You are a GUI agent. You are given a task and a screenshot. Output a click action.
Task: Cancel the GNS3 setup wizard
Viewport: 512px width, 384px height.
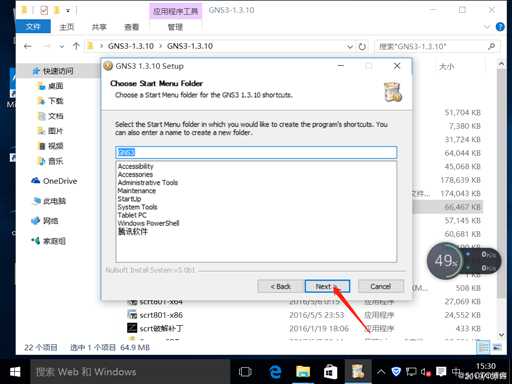click(381, 286)
